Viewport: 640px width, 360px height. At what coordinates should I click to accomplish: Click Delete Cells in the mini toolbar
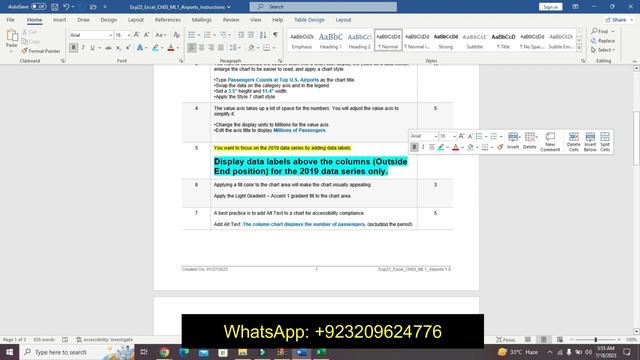(x=573, y=142)
